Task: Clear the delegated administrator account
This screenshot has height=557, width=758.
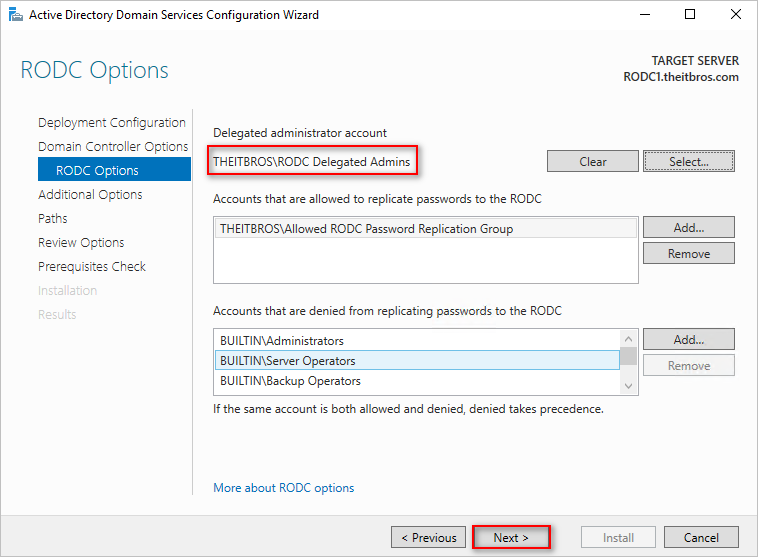Action: [x=593, y=161]
